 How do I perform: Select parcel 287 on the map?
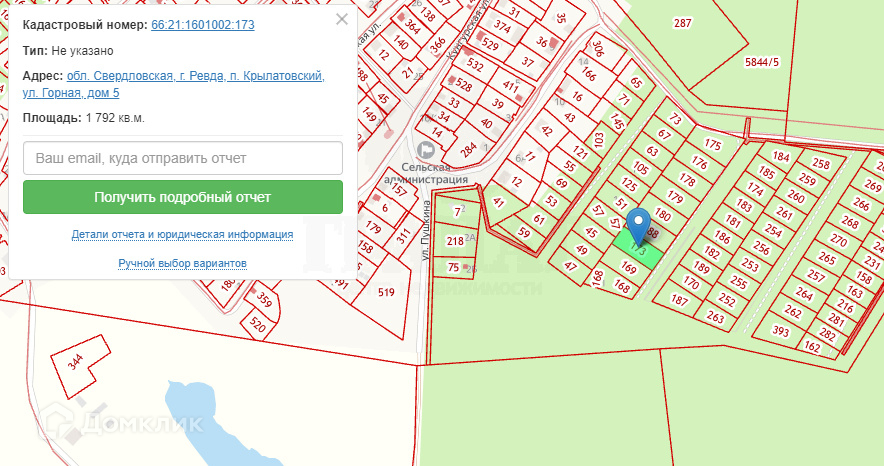pyautogui.click(x=682, y=23)
